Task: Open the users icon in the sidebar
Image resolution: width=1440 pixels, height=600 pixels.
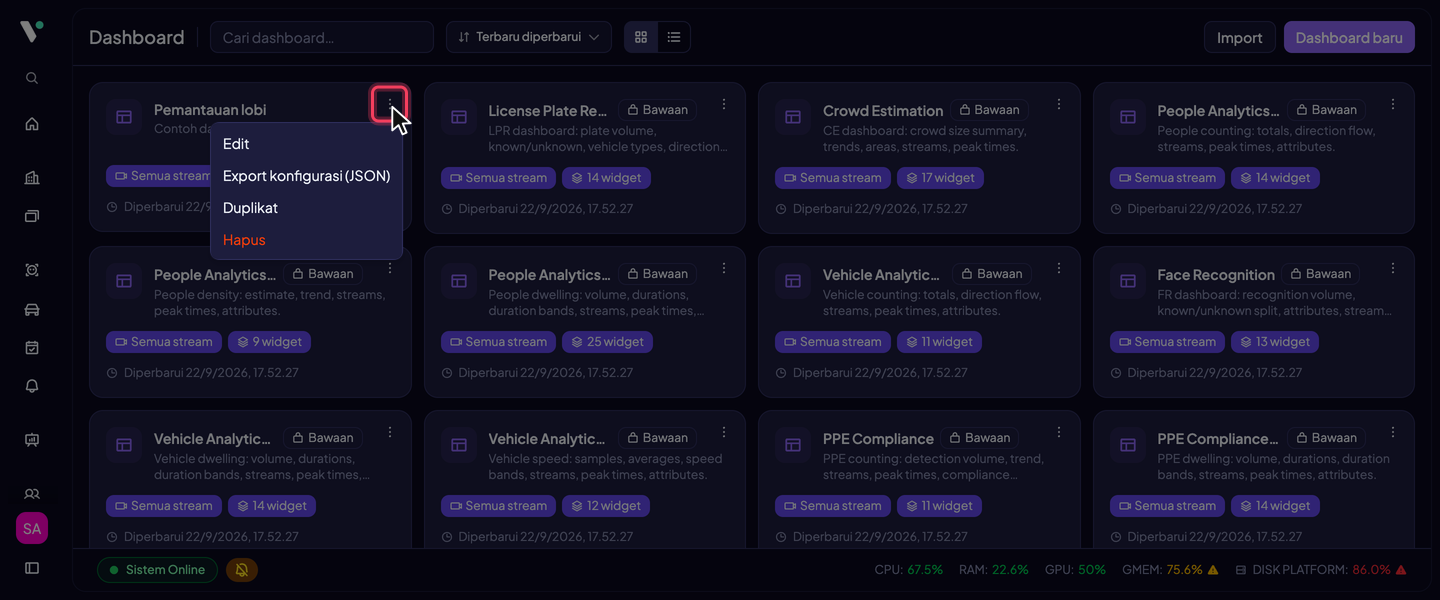Action: click(x=32, y=494)
